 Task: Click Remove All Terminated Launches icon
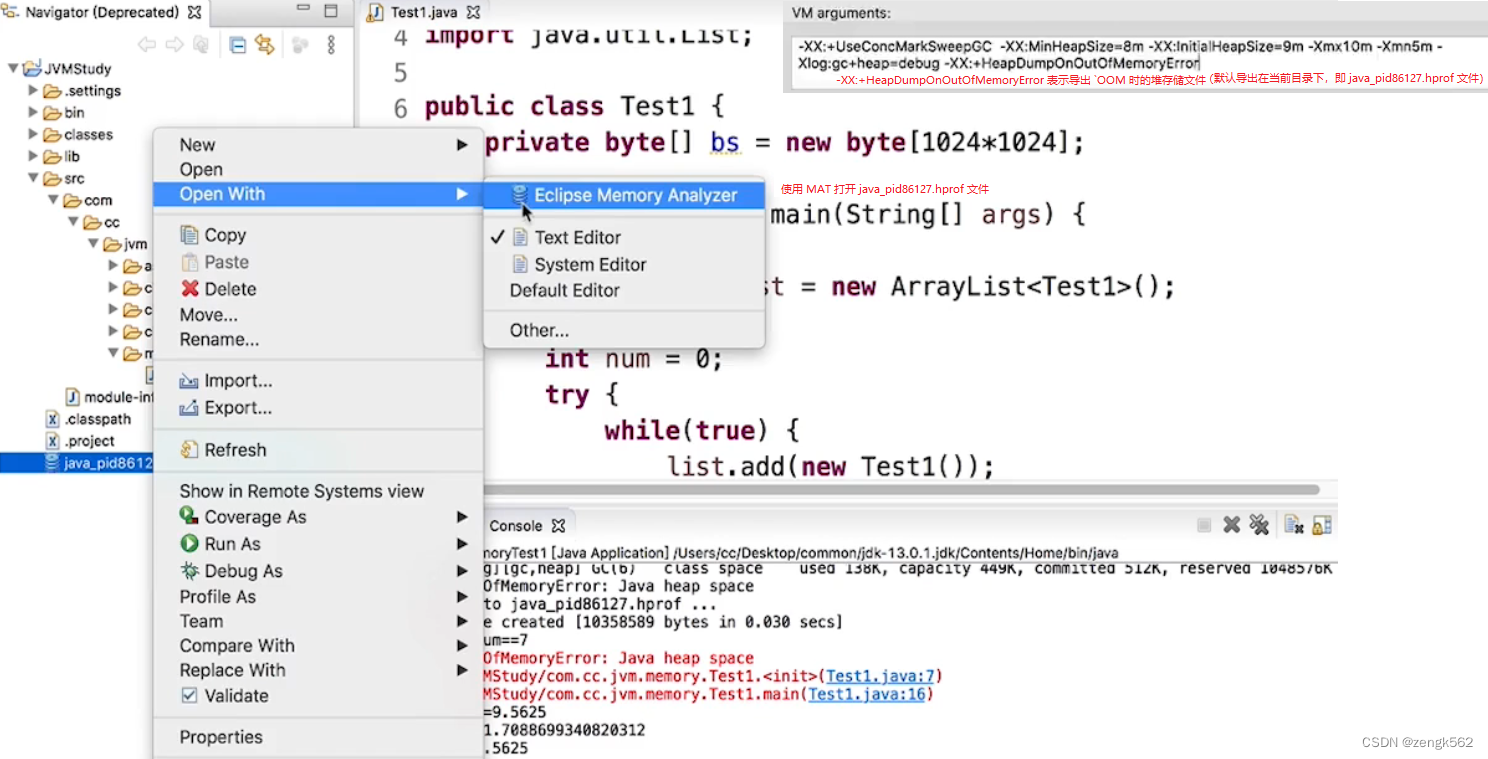tap(1259, 525)
